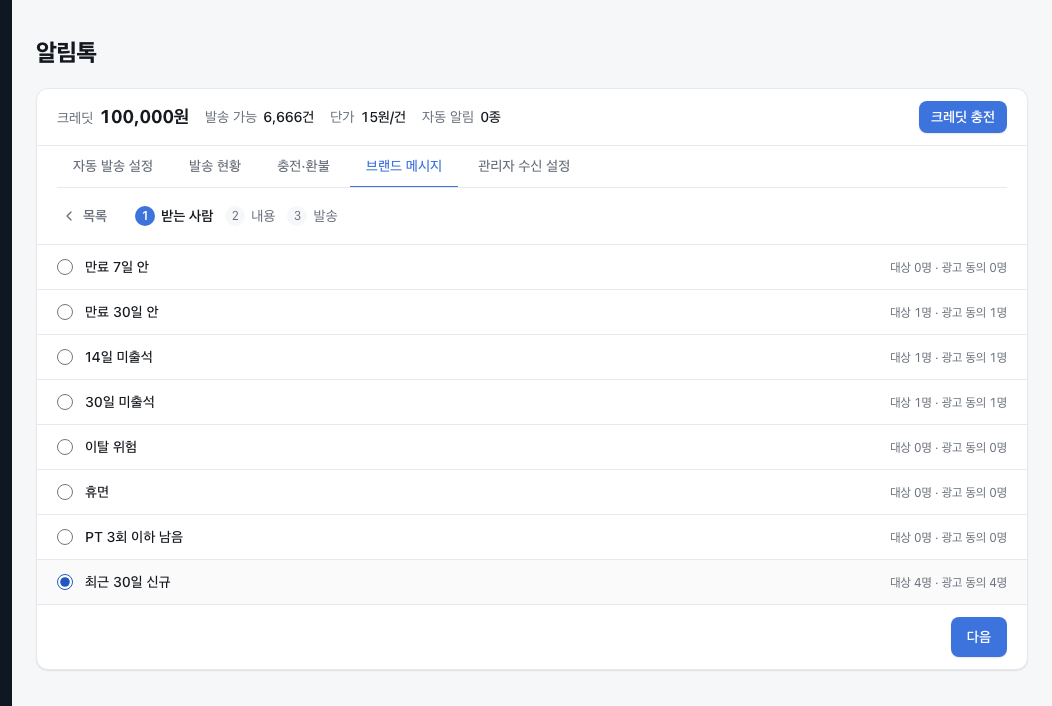Choose the 30일 미출석 radio option

pos(65,402)
